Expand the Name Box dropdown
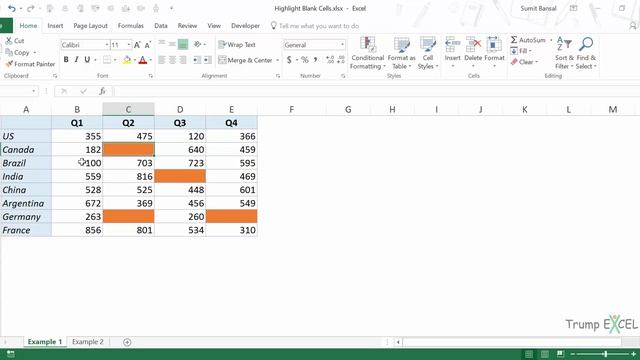This screenshot has width=640, height=360. tap(33, 91)
